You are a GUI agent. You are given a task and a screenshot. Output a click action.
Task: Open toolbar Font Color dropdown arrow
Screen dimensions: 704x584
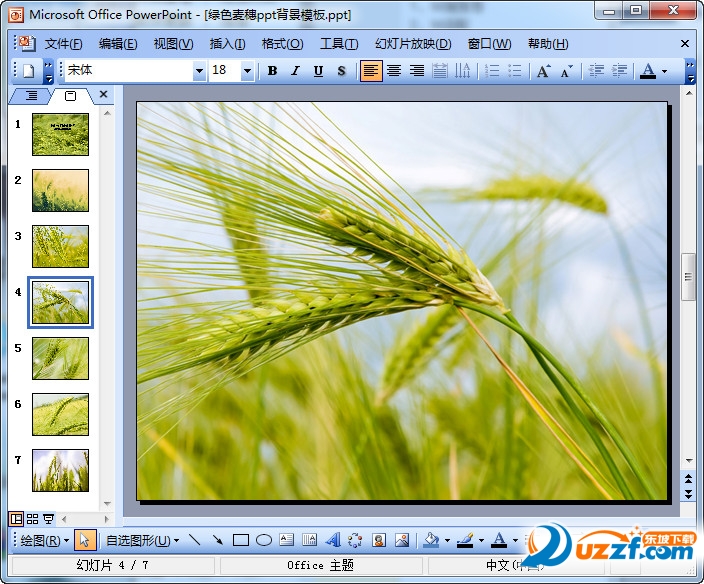664,71
